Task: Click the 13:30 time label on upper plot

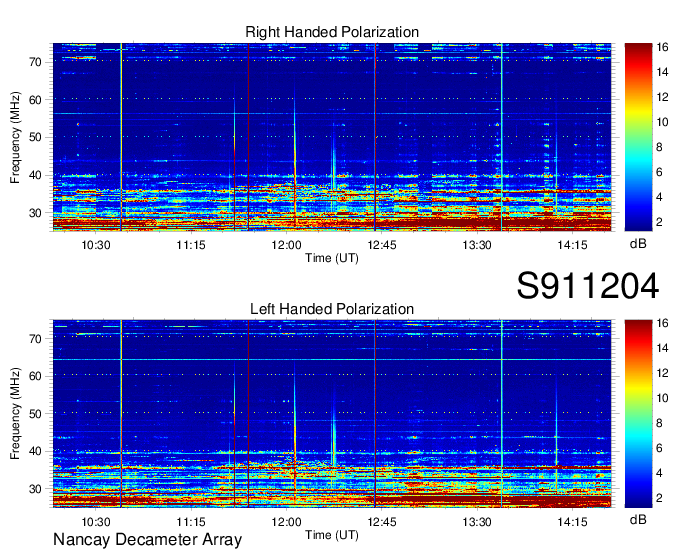Action: pyautogui.click(x=477, y=245)
